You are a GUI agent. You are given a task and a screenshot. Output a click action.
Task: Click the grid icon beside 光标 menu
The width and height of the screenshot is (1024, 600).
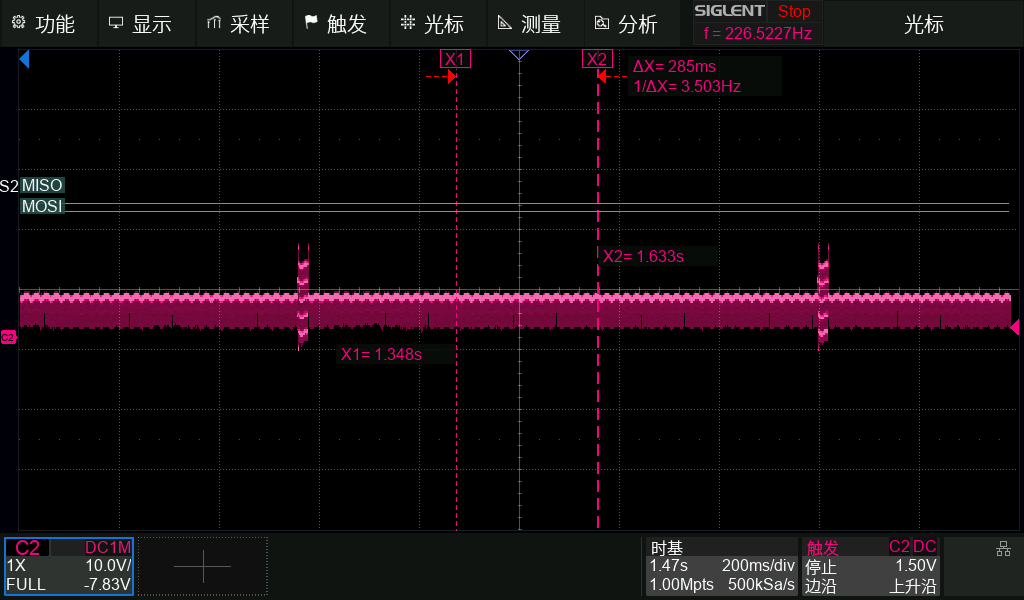[408, 23]
